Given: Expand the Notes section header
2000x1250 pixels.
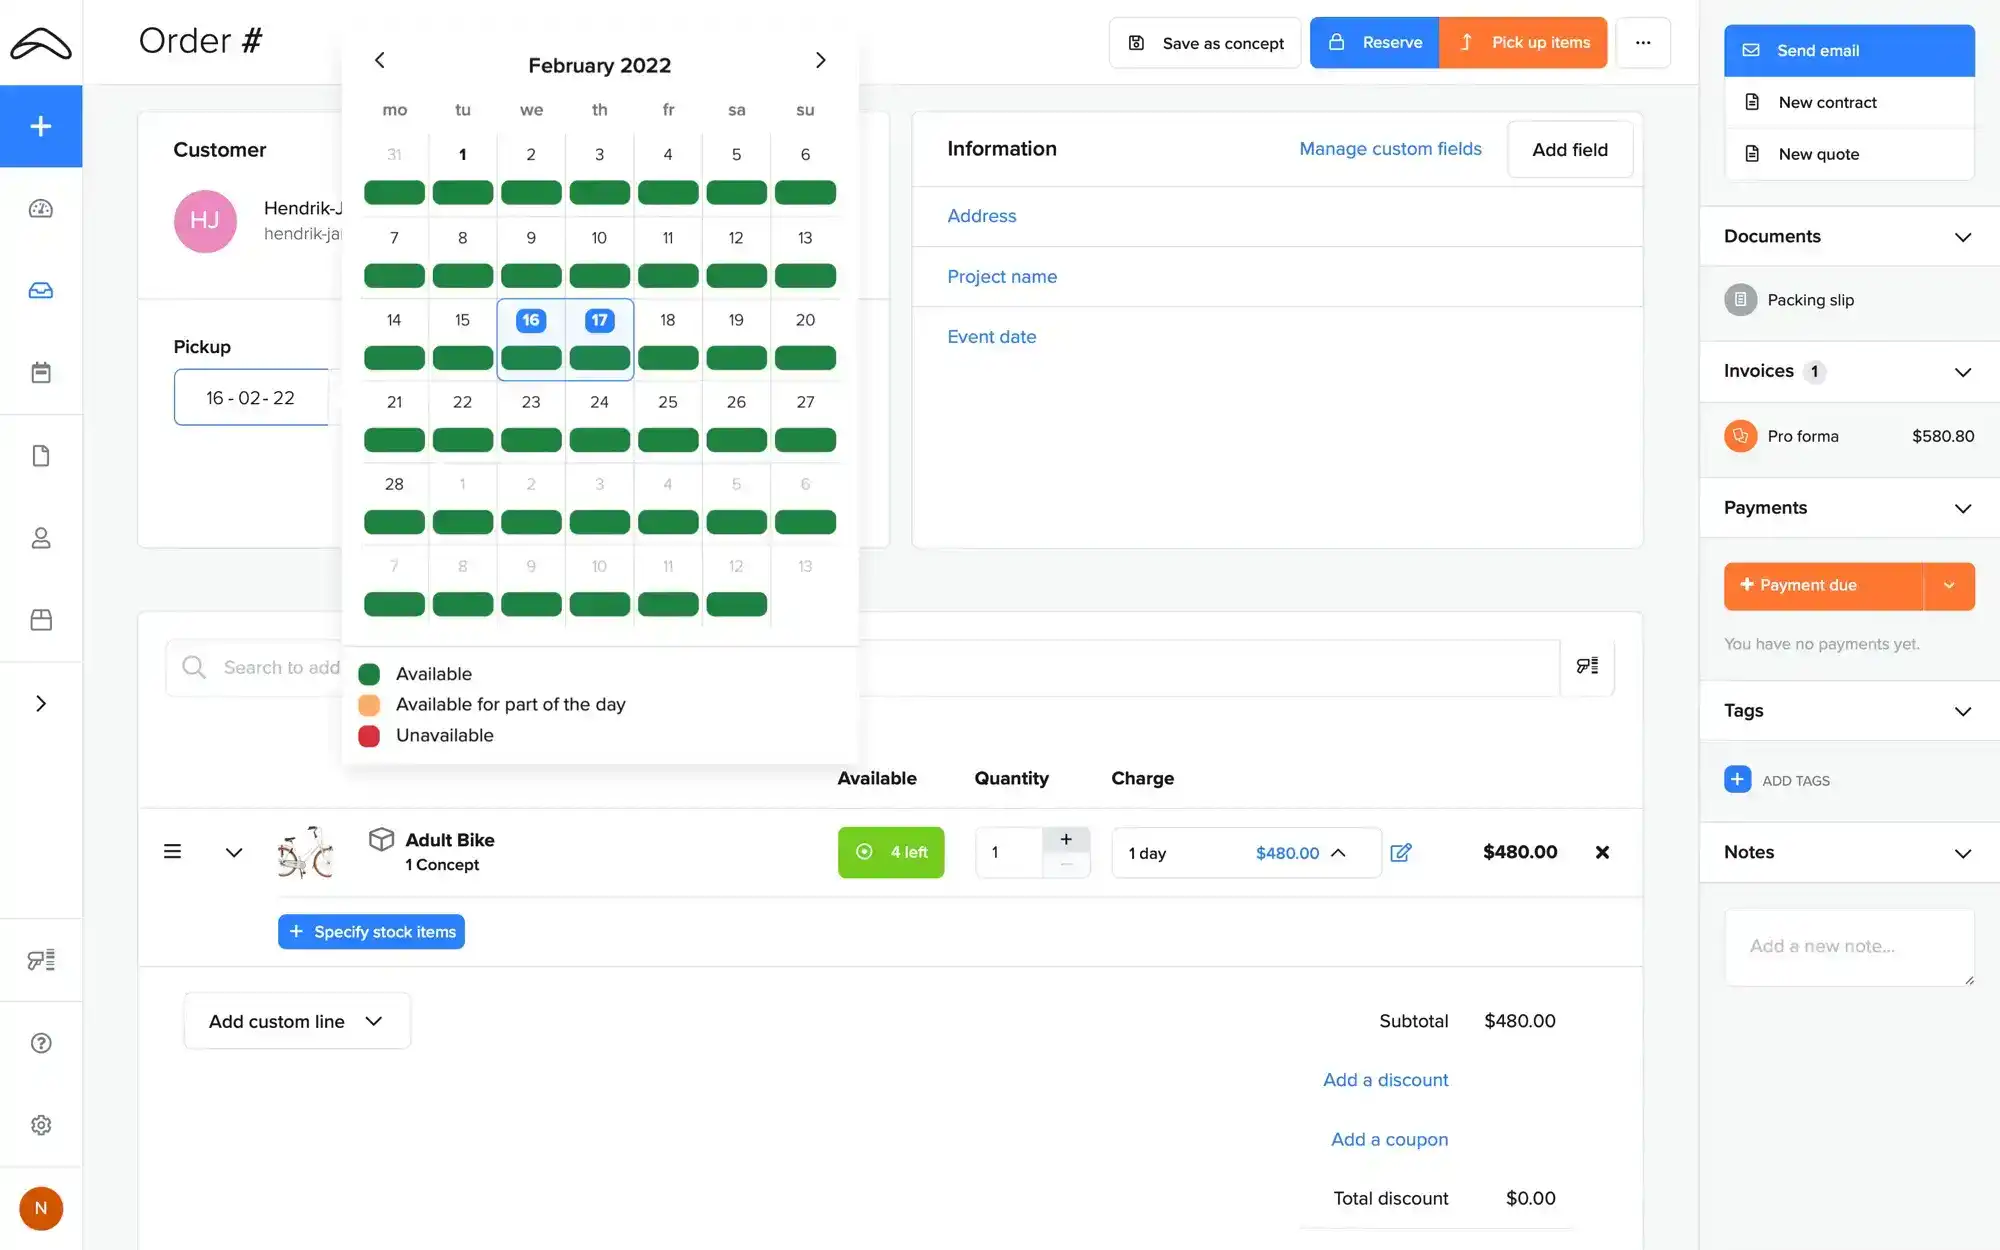Looking at the screenshot, I should [1962, 853].
